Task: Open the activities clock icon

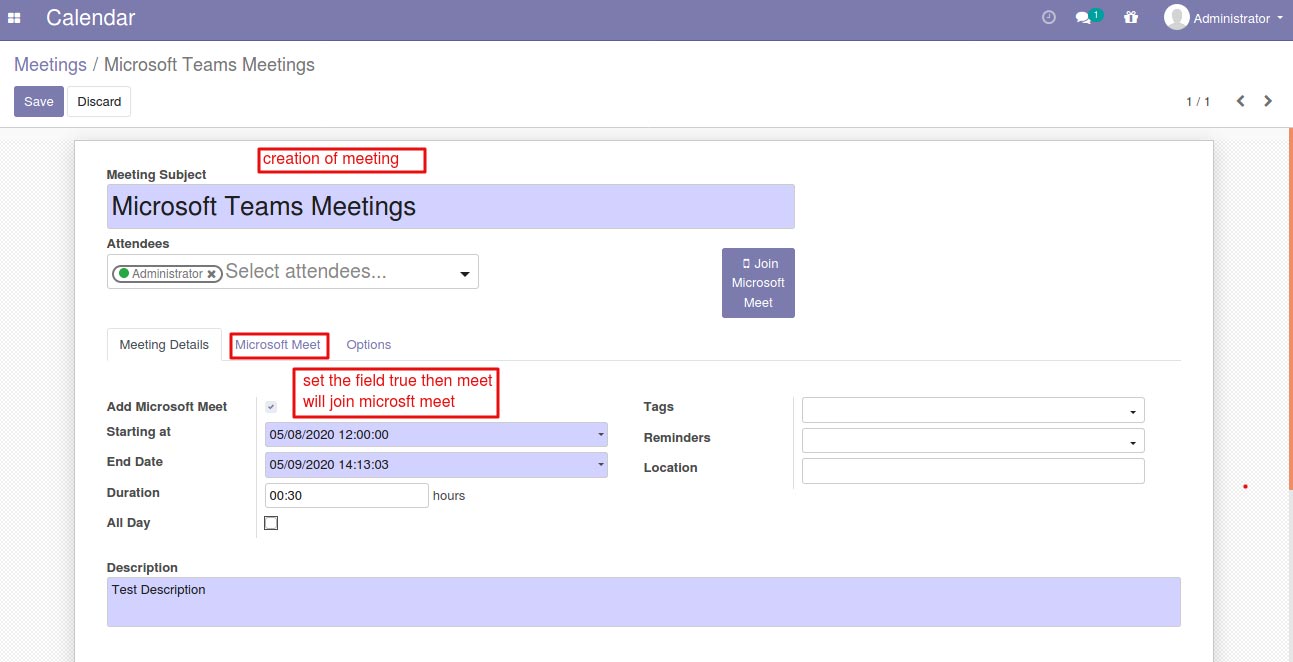Action: pos(1049,17)
